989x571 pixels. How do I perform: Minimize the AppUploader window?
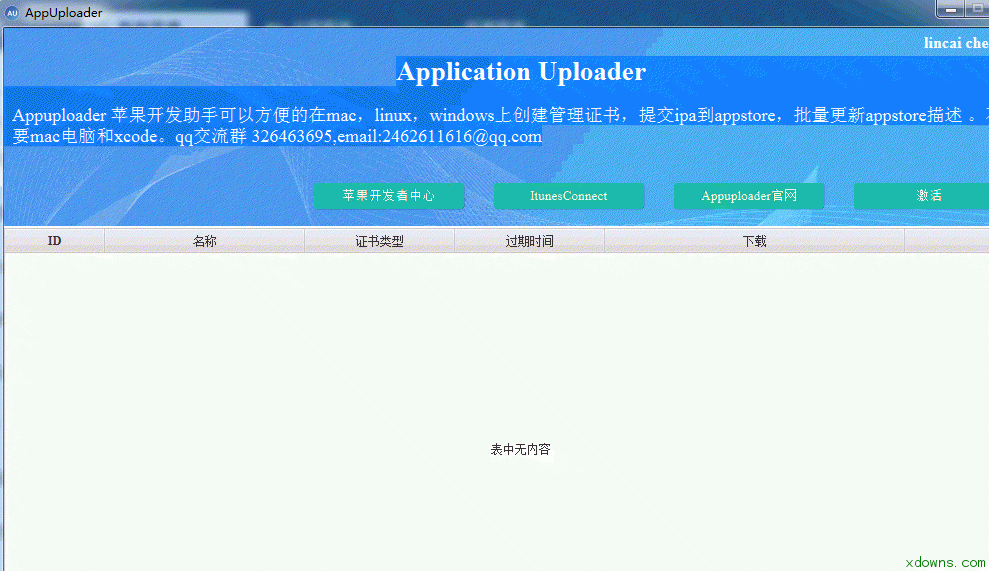coord(951,9)
